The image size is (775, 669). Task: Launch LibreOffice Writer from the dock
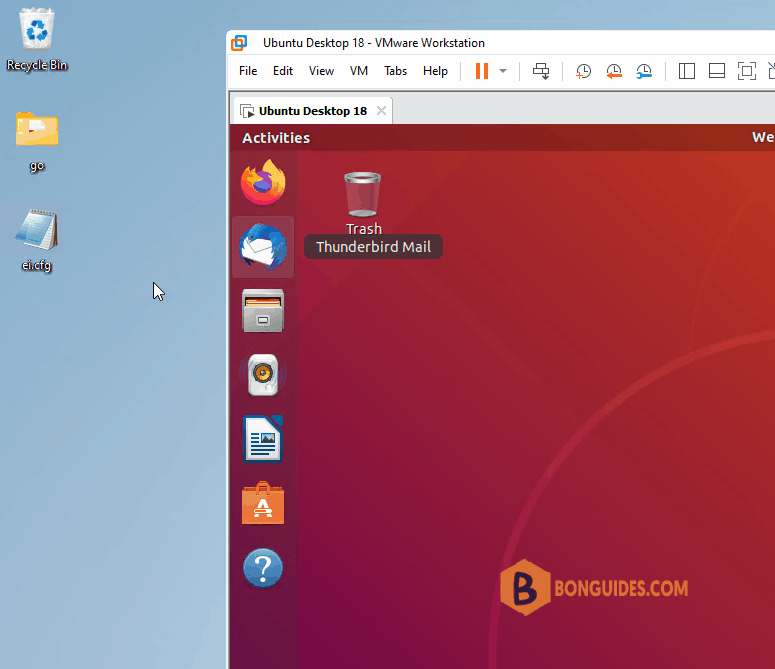point(263,439)
